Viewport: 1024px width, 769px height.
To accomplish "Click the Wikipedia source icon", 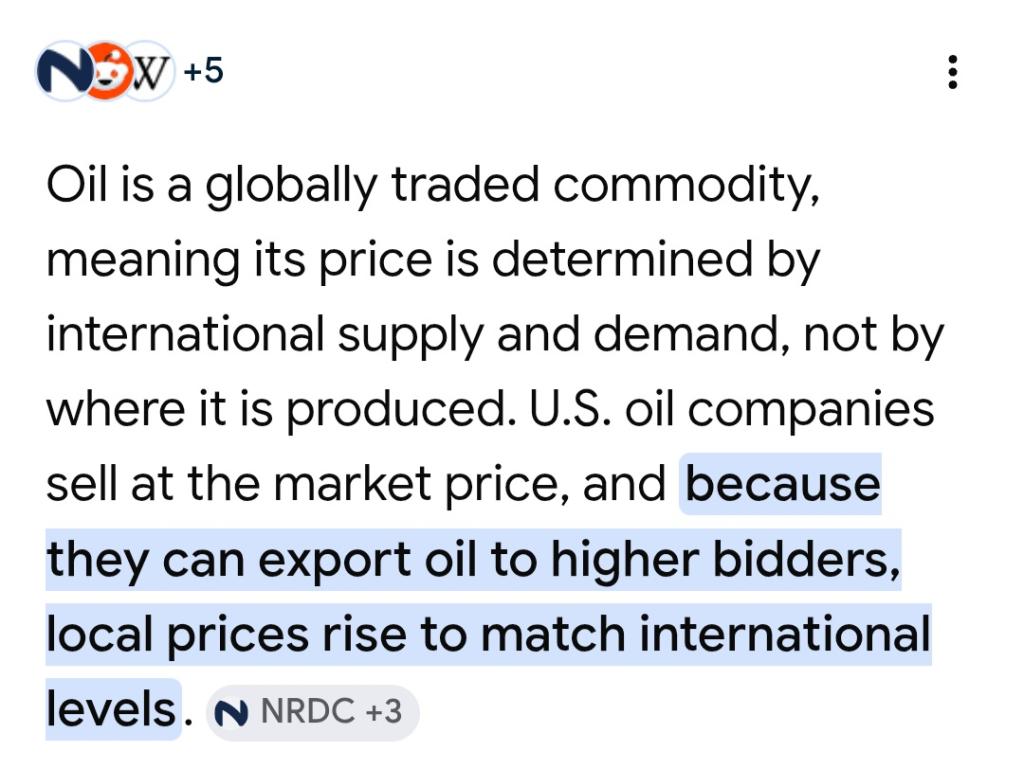I will pos(148,71).
